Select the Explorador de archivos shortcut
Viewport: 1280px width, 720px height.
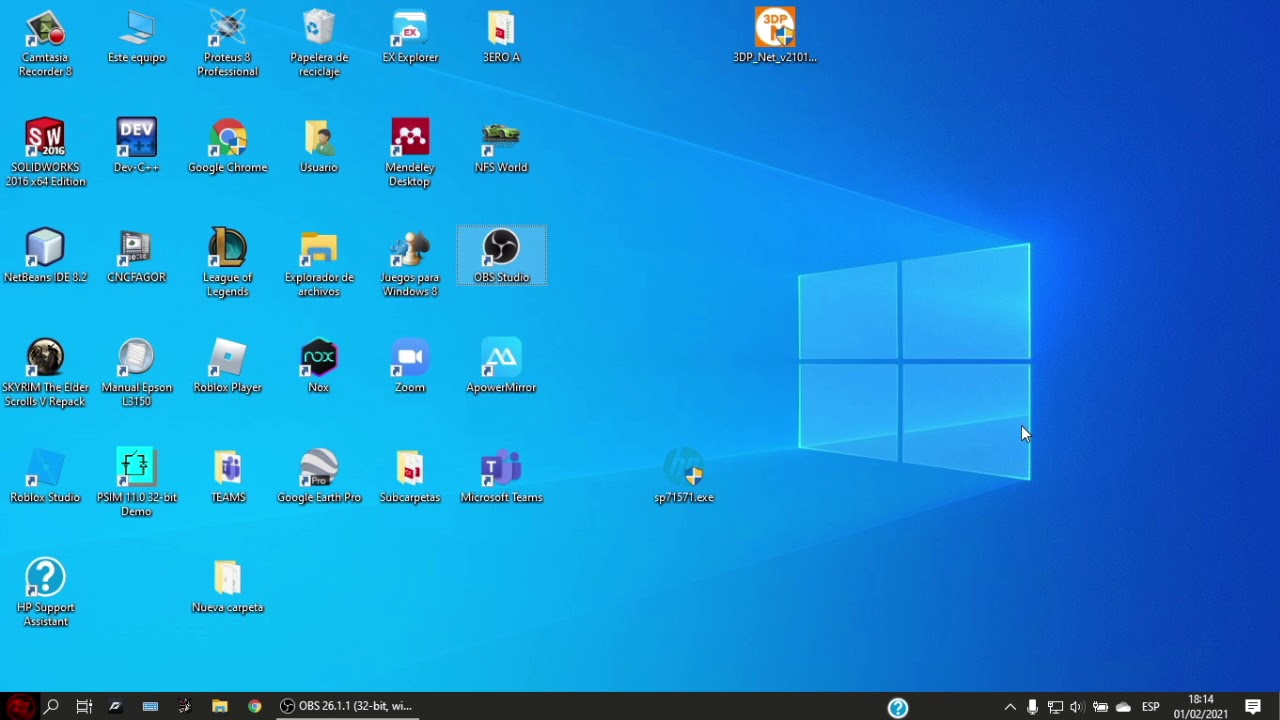[319, 264]
